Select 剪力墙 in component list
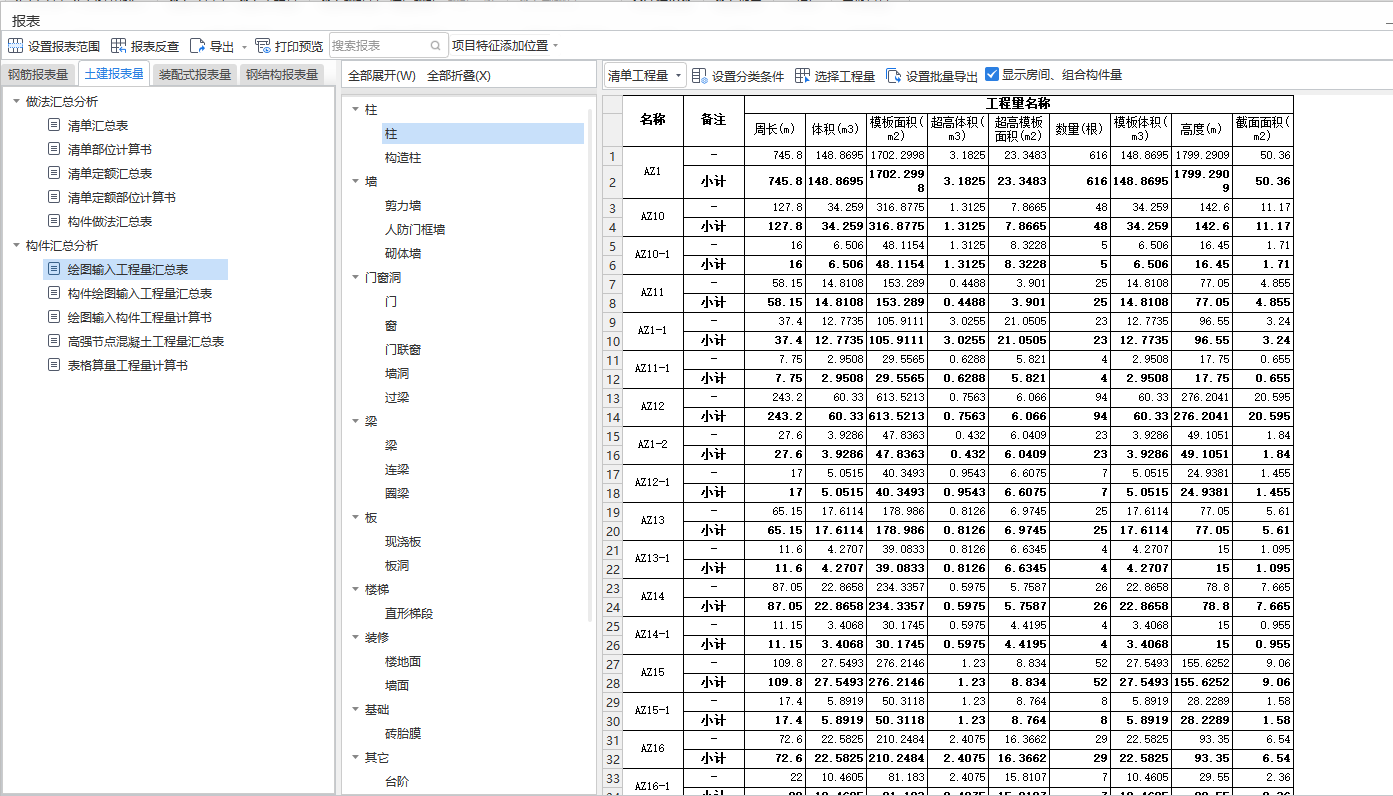The image size is (1393, 796). 403,205
